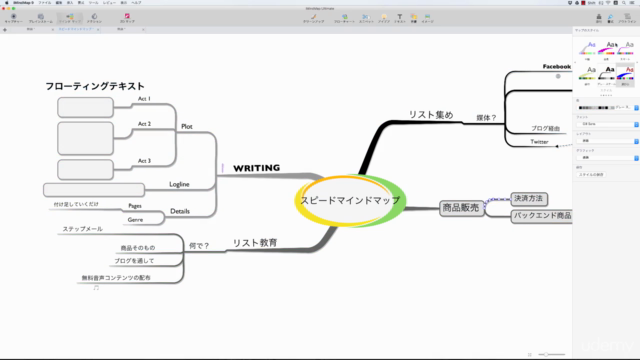The image size is (640, 360).
Task: Select the Plot subtopic
Action: click(187, 127)
